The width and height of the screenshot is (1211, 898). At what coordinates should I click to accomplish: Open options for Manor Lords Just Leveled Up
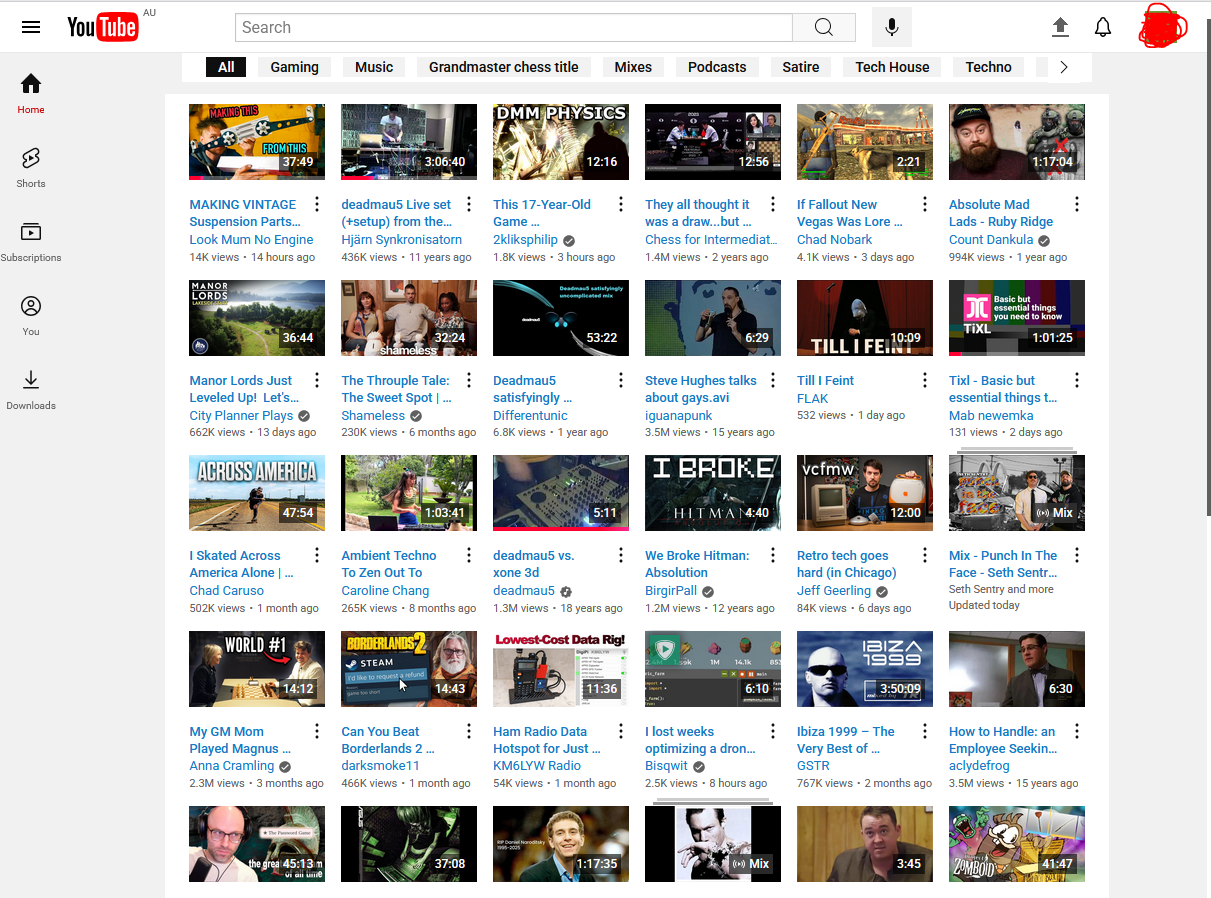tap(317, 380)
